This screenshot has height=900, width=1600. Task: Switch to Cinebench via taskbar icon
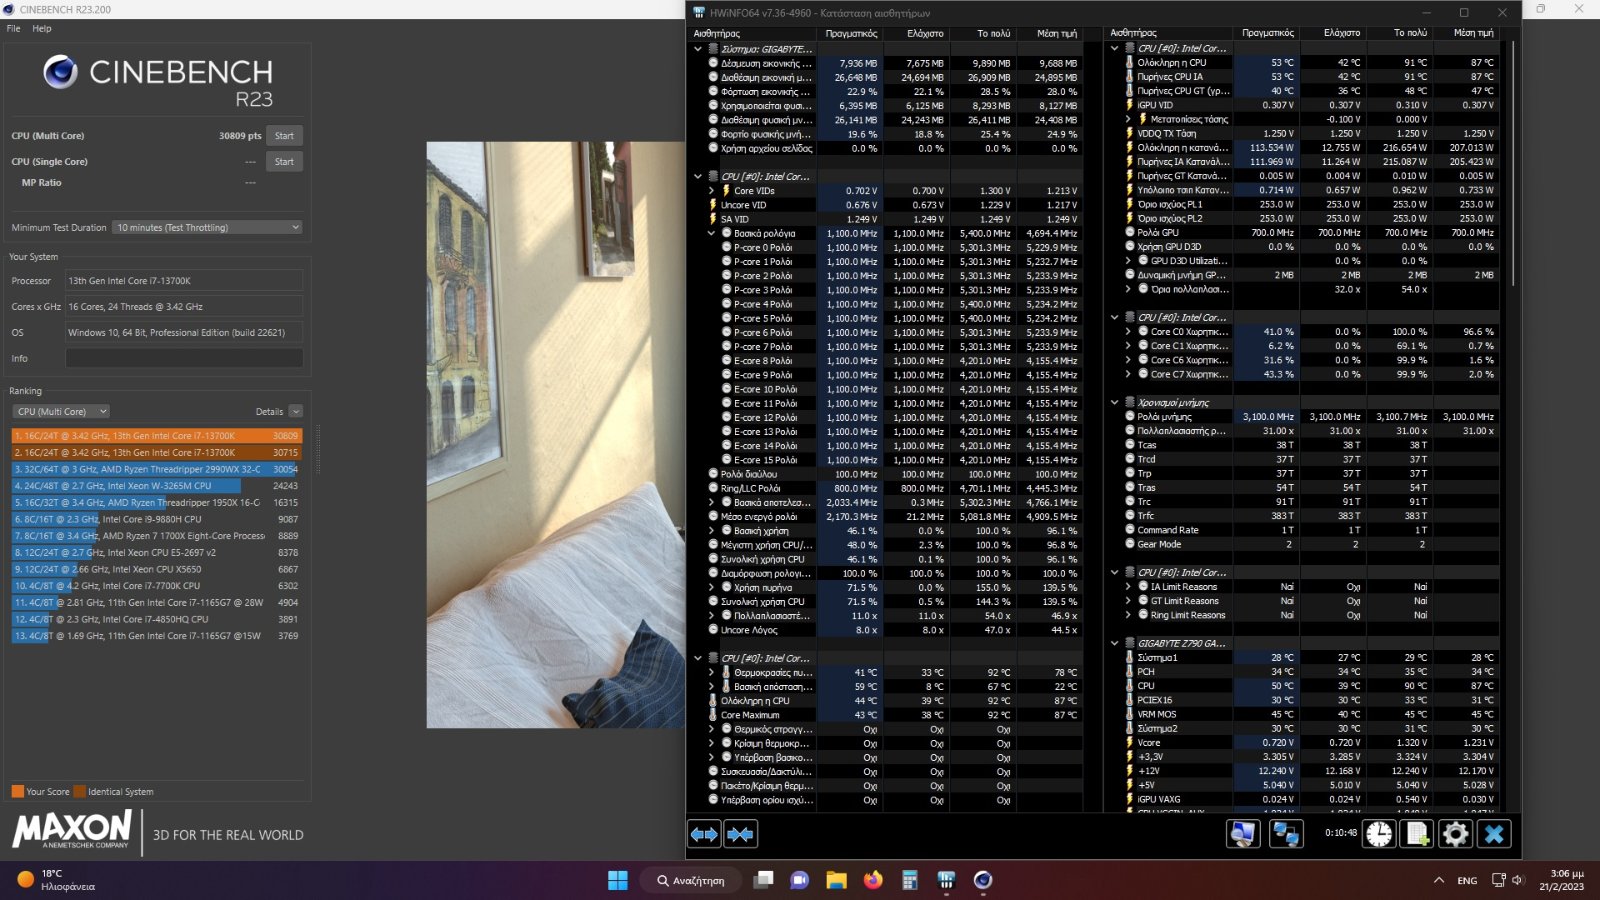(x=983, y=880)
